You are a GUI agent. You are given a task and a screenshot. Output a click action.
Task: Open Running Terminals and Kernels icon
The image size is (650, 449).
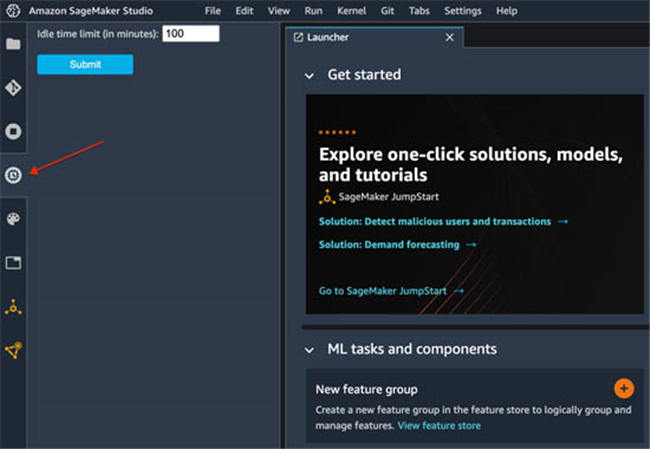pos(13,131)
